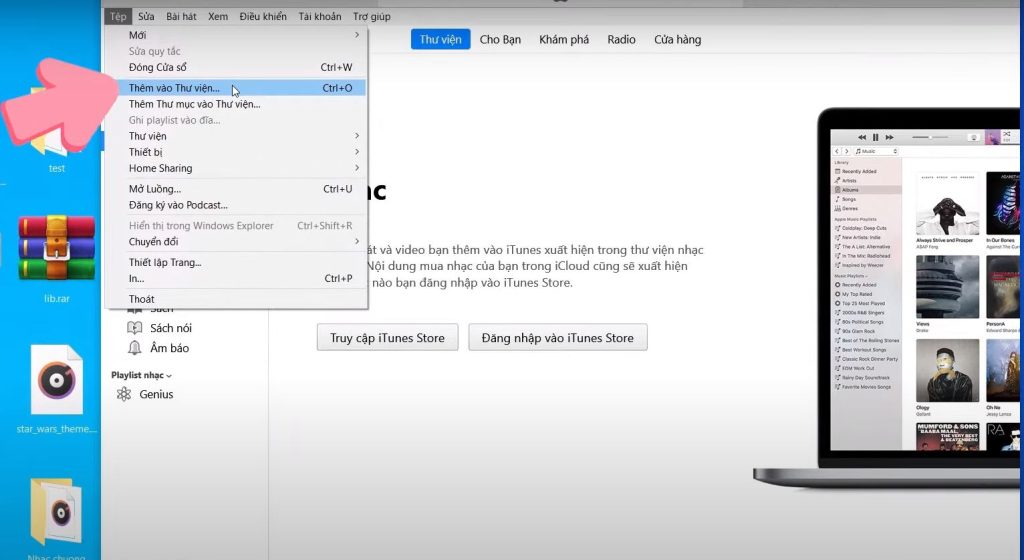The height and width of the screenshot is (560, 1024).
Task: Click the Genius atom icon
Action: 124,394
